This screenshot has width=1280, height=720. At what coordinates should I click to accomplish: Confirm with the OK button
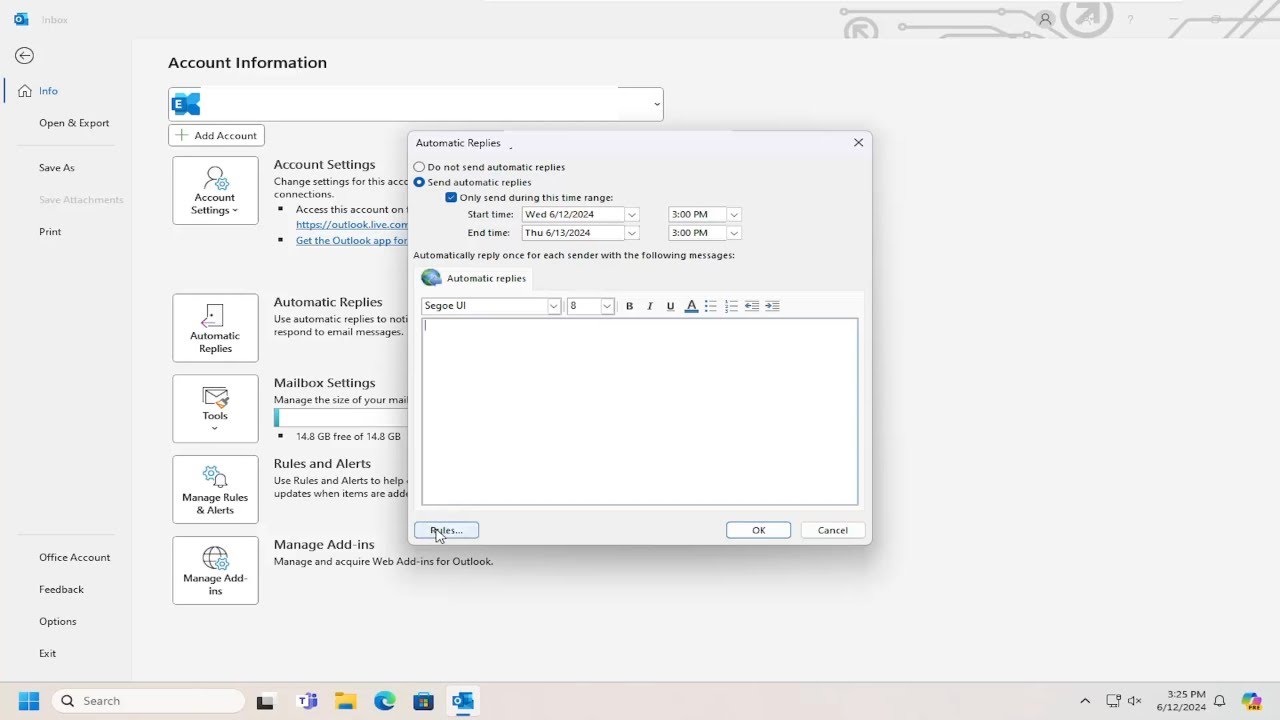click(x=758, y=530)
